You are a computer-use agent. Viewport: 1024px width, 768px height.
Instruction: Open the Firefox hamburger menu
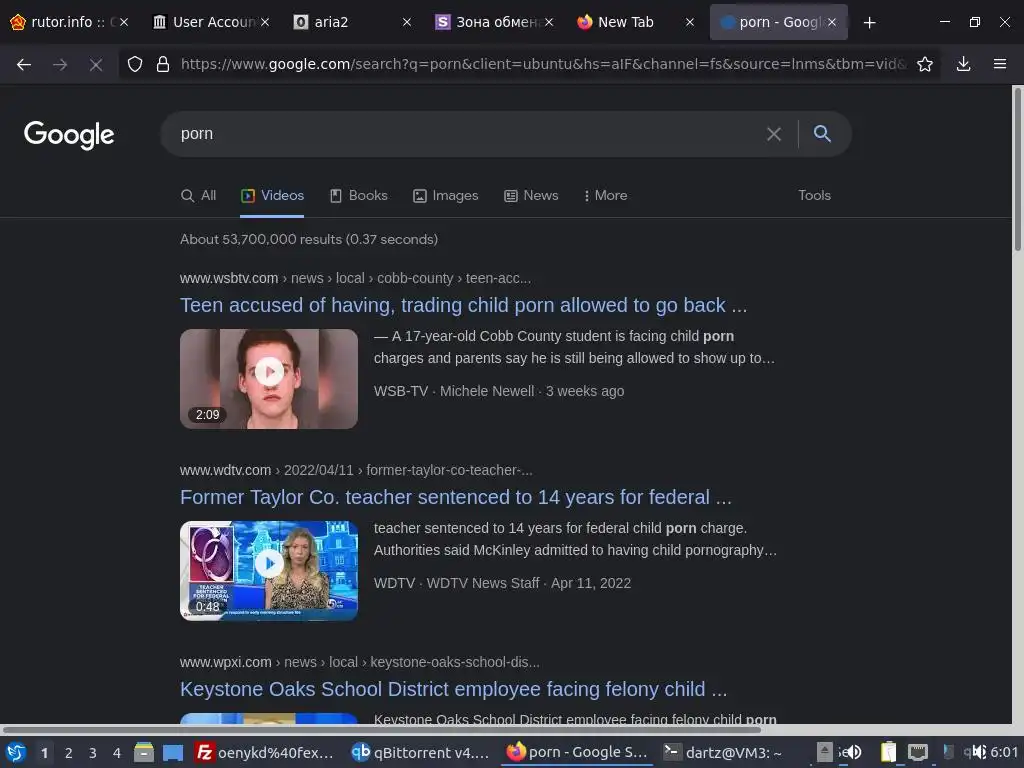(x=999, y=64)
